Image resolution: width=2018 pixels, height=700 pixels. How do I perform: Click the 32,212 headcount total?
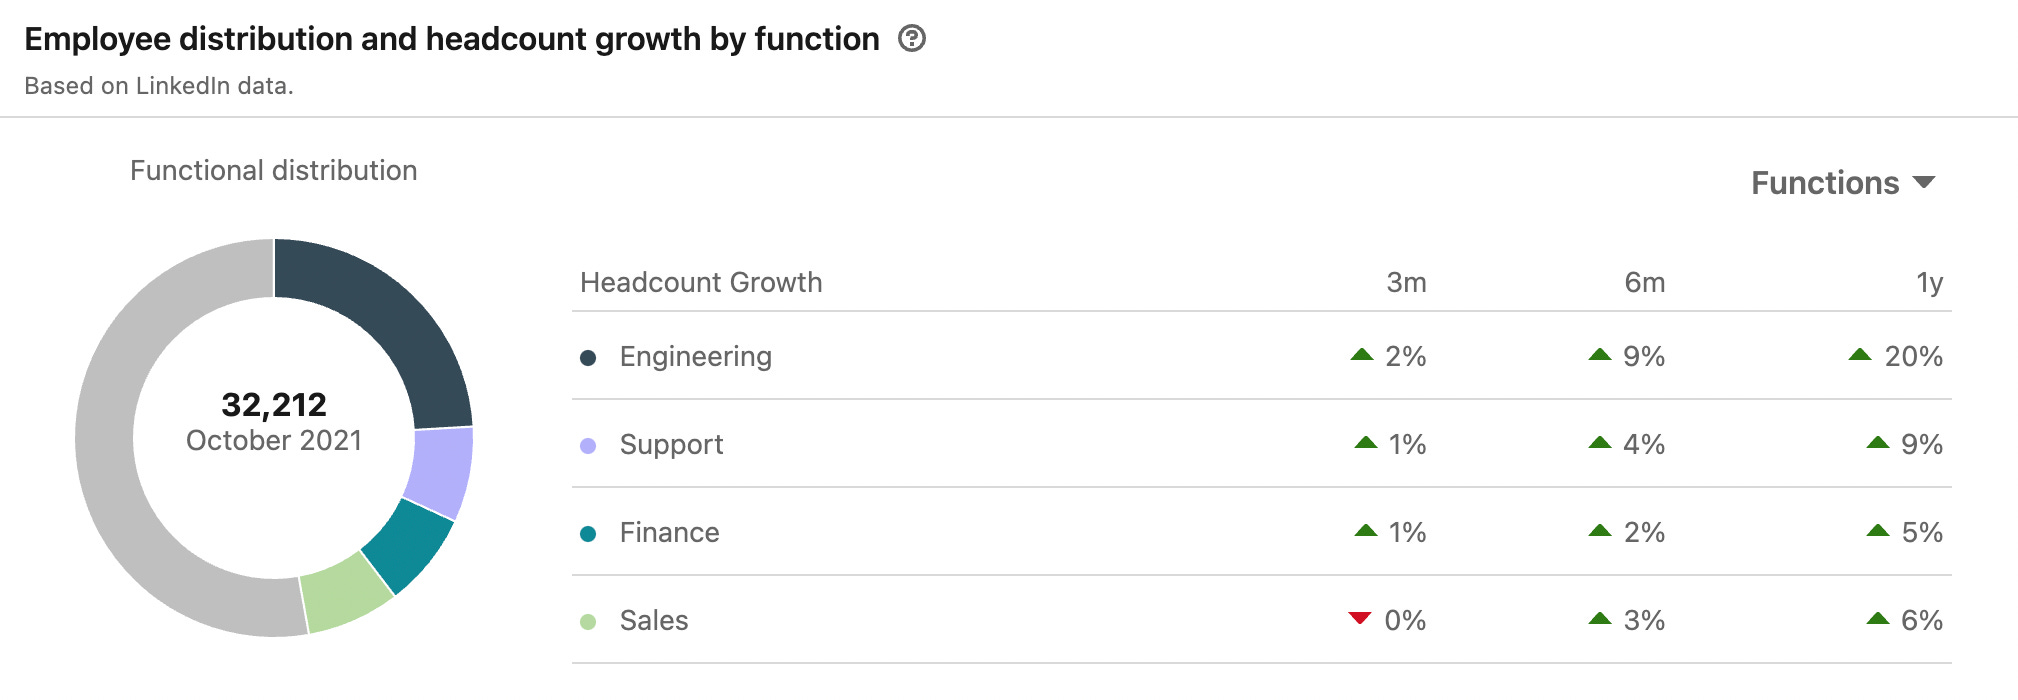point(274,405)
